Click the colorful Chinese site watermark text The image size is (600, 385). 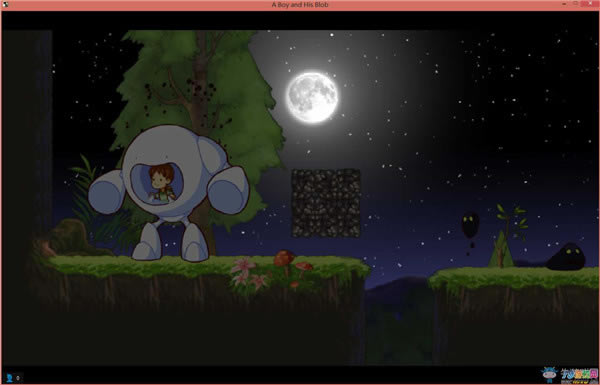click(x=579, y=375)
